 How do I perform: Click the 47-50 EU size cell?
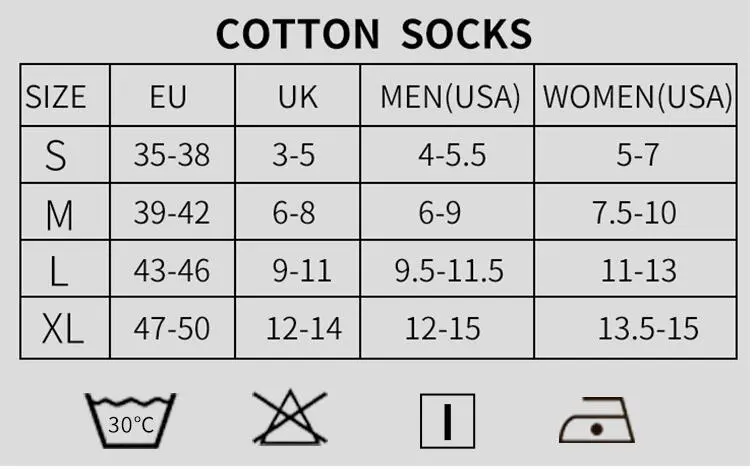(x=172, y=329)
